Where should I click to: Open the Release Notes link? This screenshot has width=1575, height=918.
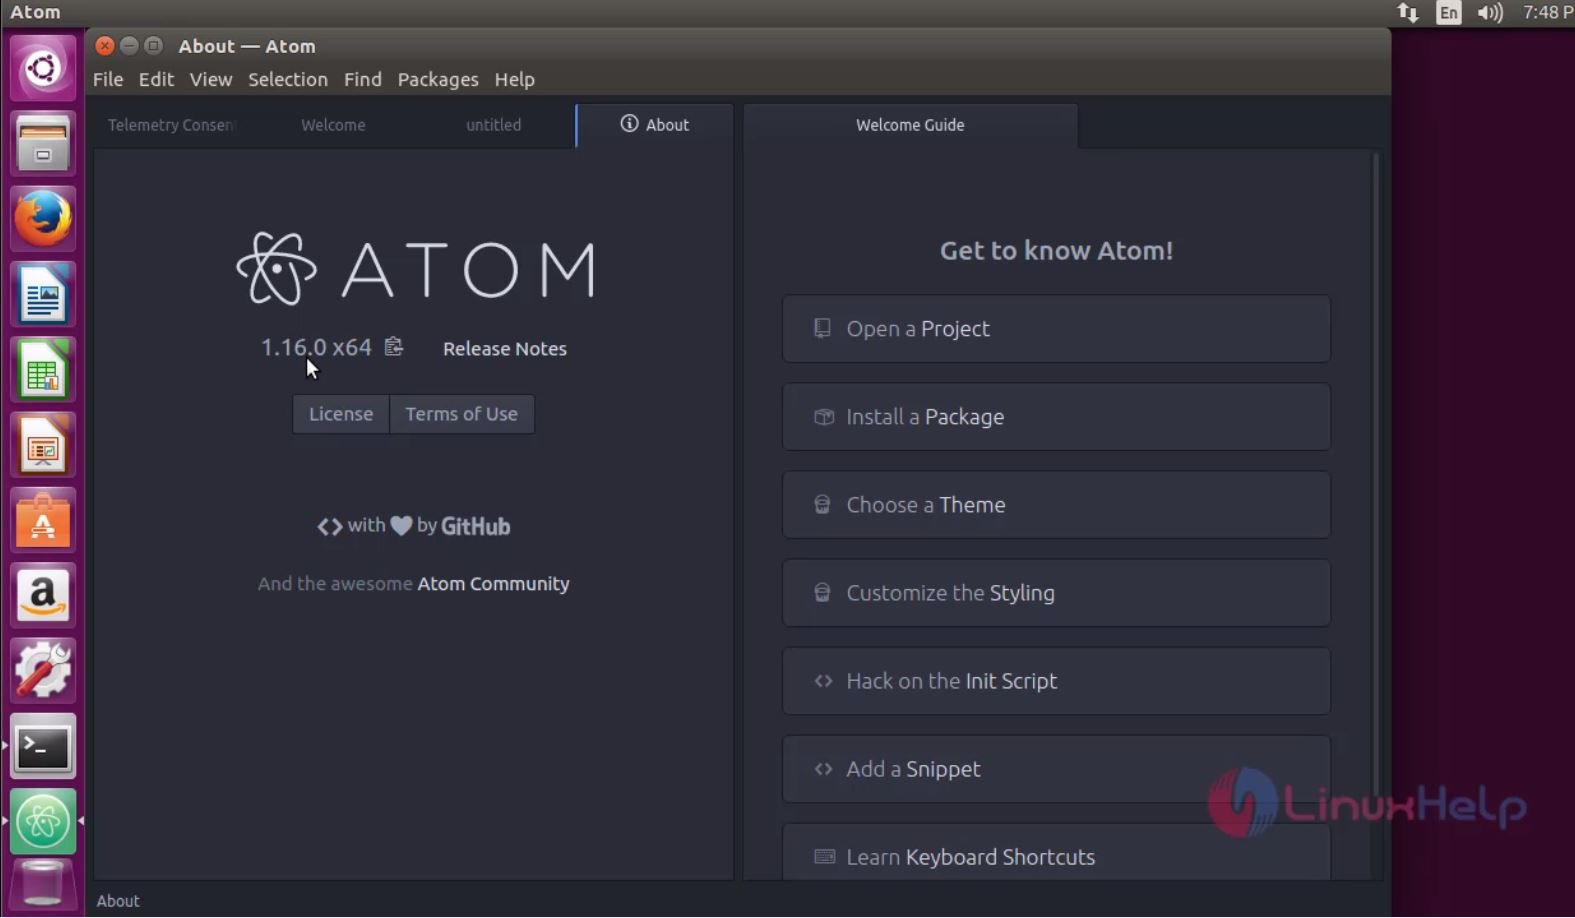coord(504,349)
